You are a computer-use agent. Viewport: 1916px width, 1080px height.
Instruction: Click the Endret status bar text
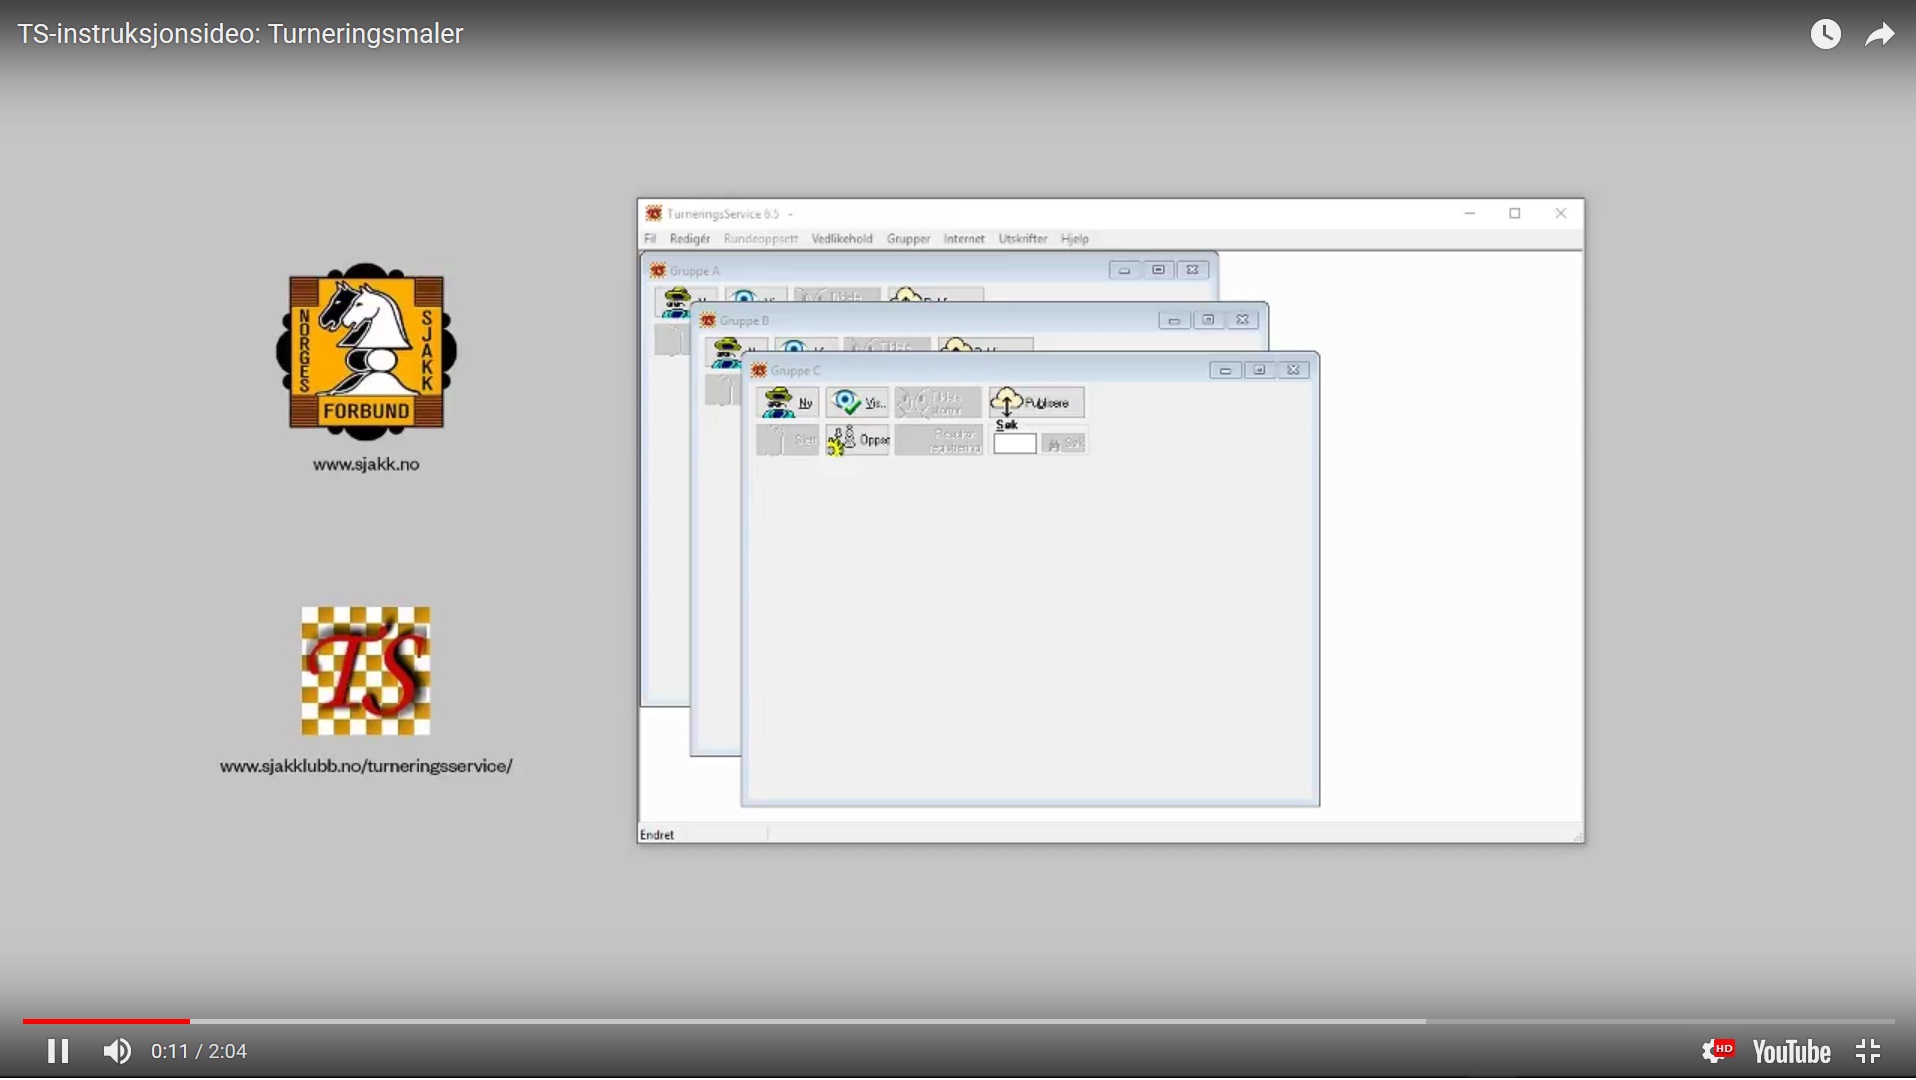(657, 835)
